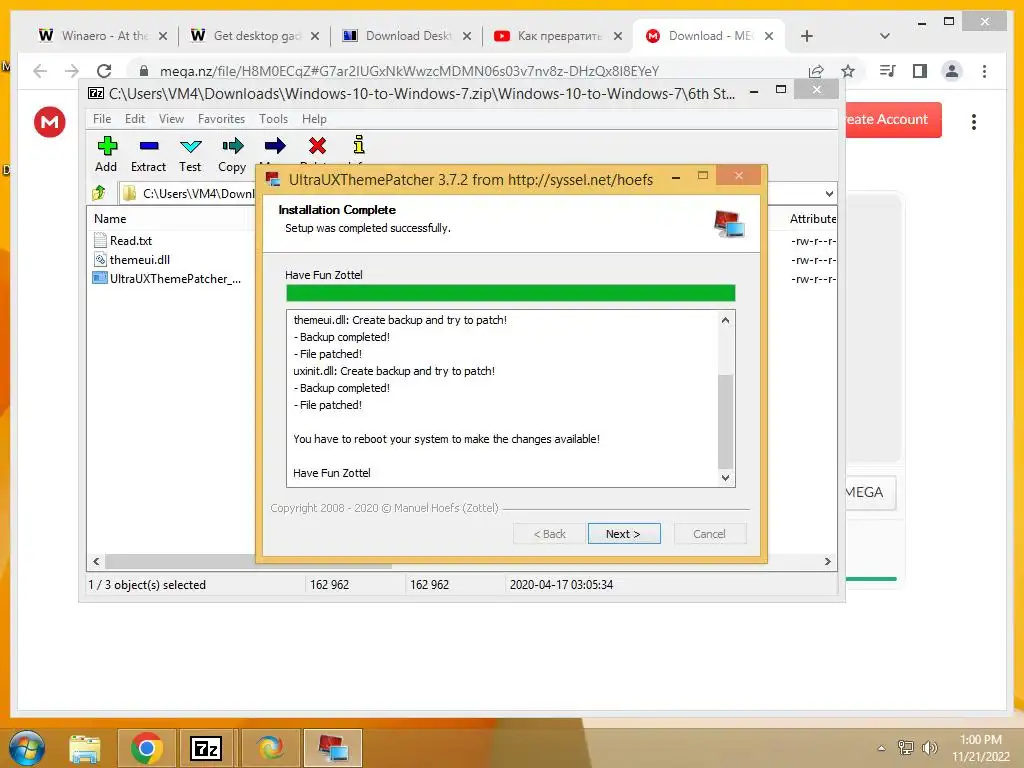Image resolution: width=1024 pixels, height=768 pixels.
Task: Click installer log scrollbar thumb
Action: pyautogui.click(x=725, y=421)
